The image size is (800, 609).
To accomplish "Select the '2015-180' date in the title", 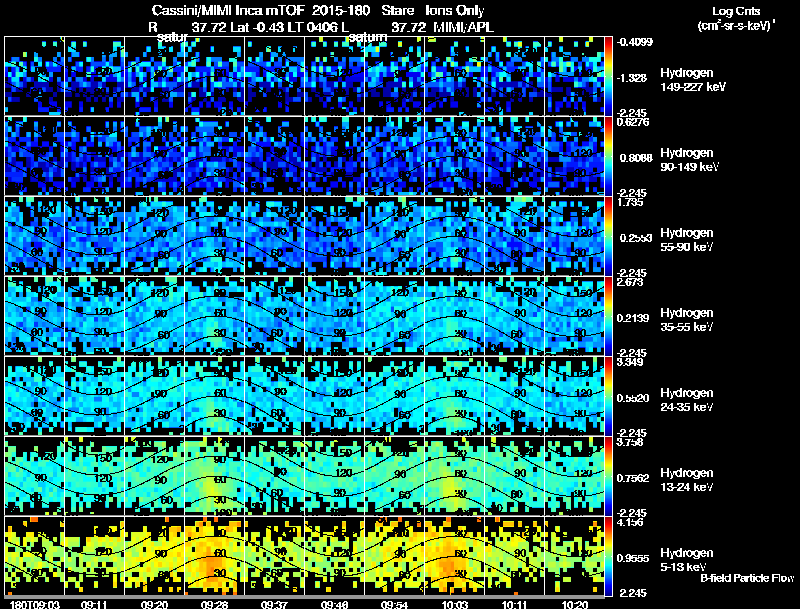I will 341,11.
